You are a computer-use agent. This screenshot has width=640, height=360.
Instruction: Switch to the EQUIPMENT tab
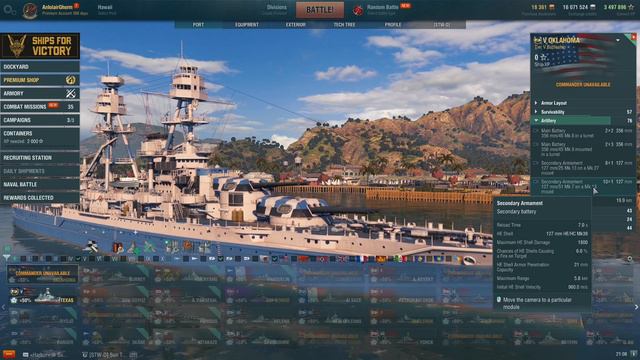click(x=247, y=25)
